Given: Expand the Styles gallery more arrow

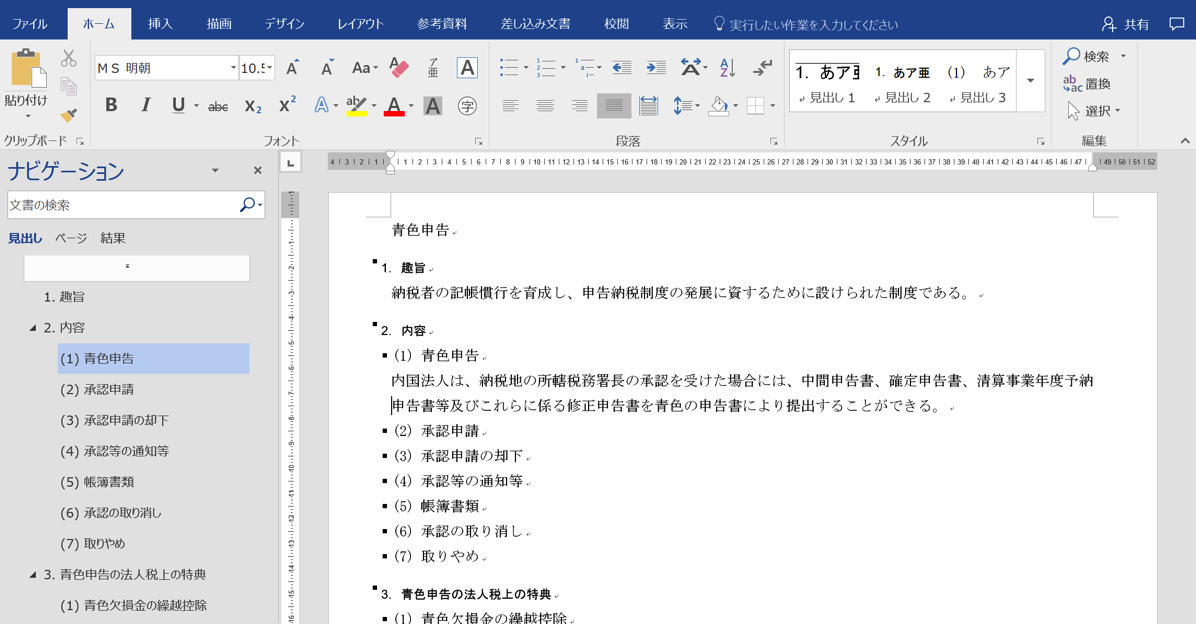Looking at the screenshot, I should click(x=1031, y=81).
